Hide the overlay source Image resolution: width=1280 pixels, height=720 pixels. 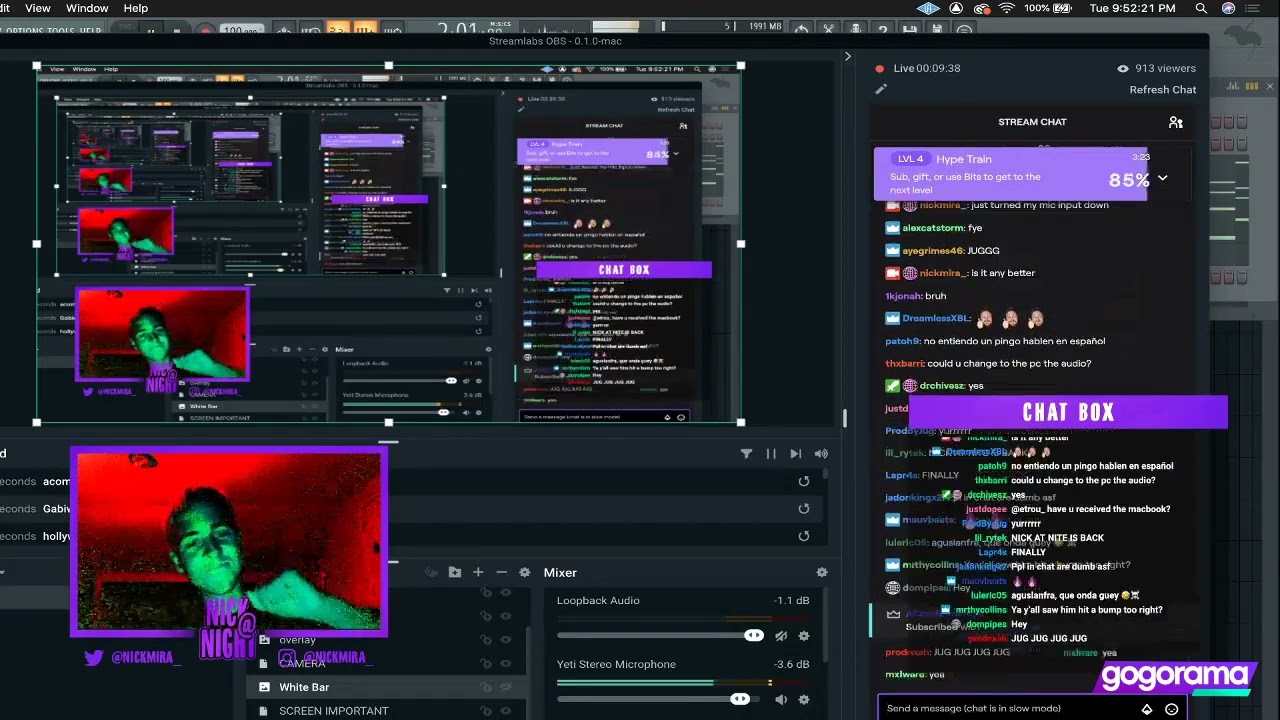pos(505,640)
